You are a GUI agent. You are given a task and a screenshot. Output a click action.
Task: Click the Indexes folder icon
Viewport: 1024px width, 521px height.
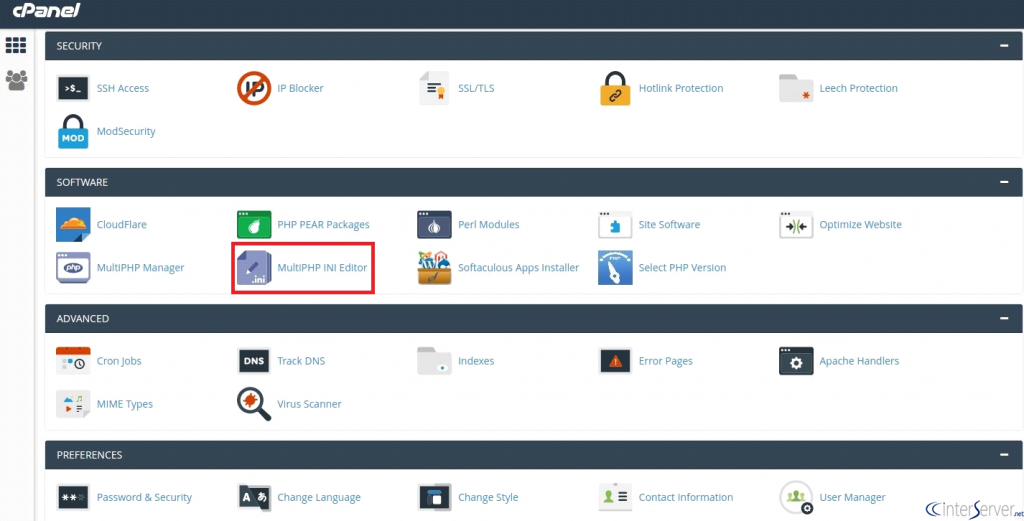point(434,361)
